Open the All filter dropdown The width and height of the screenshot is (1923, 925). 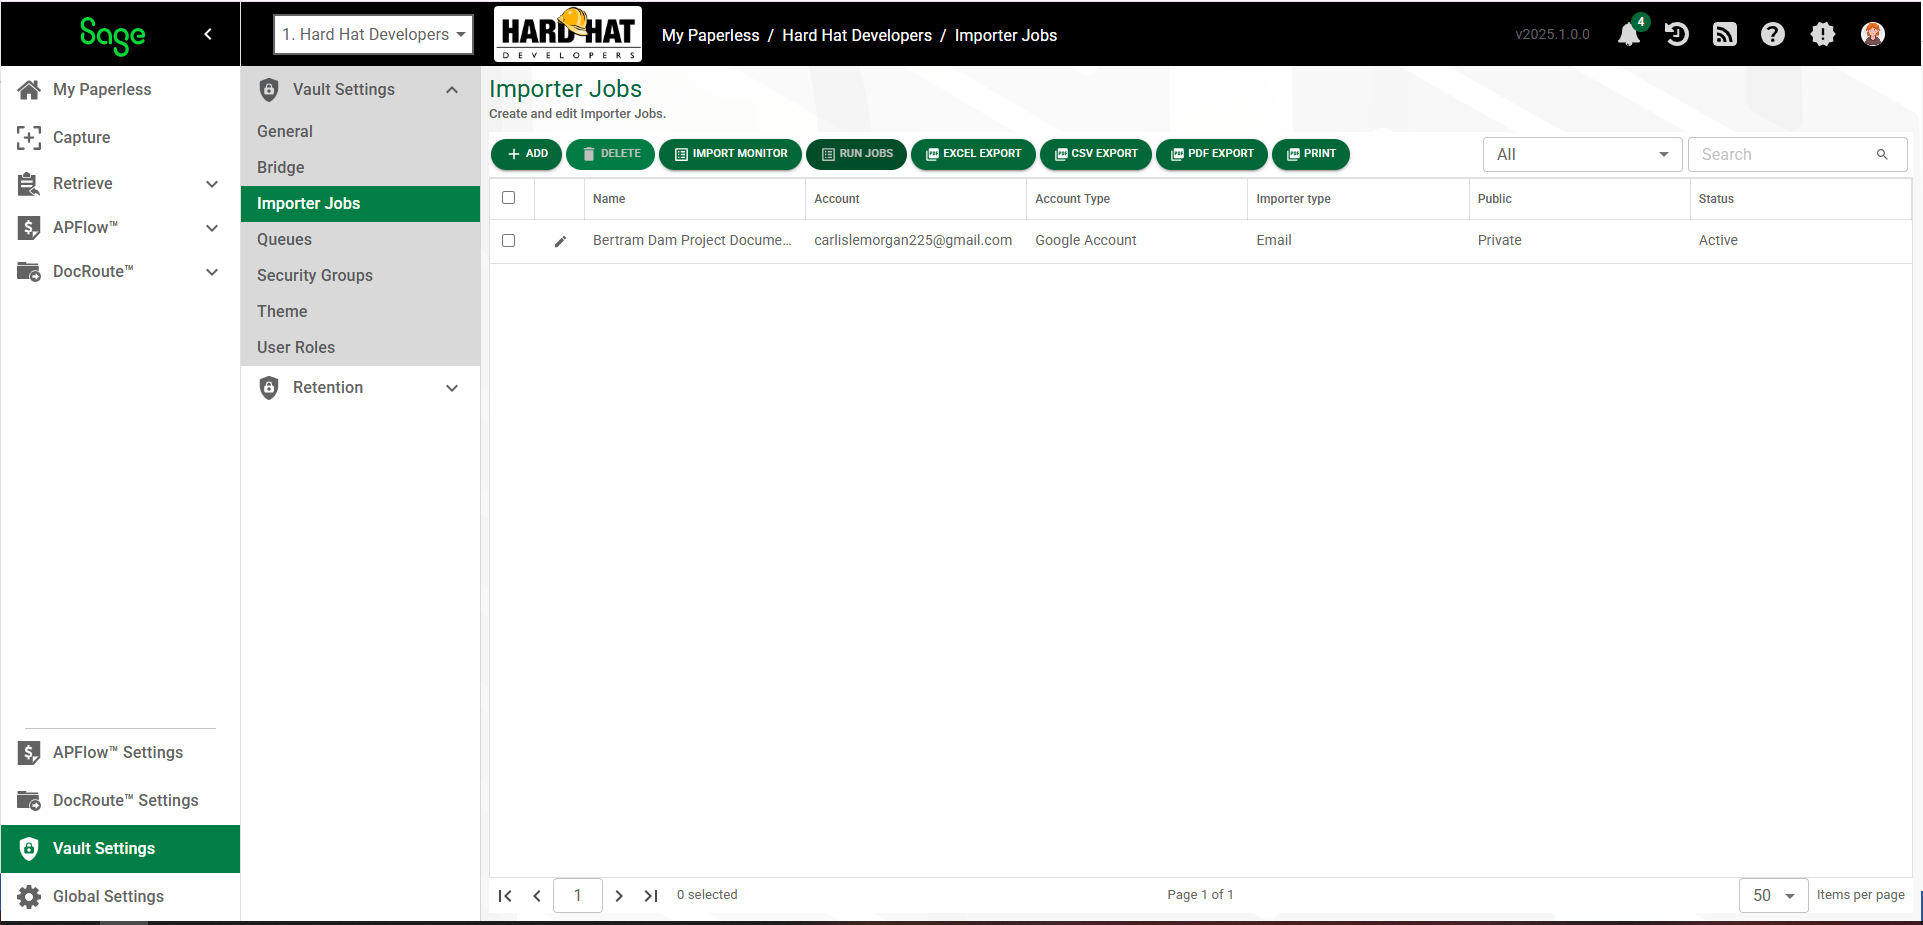[1582, 154]
